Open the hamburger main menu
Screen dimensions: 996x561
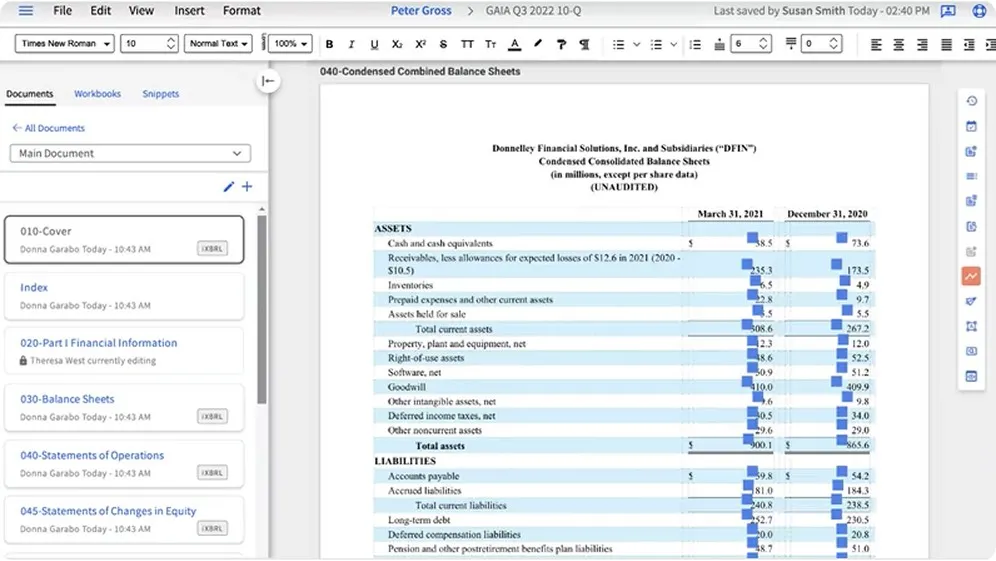[x=25, y=11]
